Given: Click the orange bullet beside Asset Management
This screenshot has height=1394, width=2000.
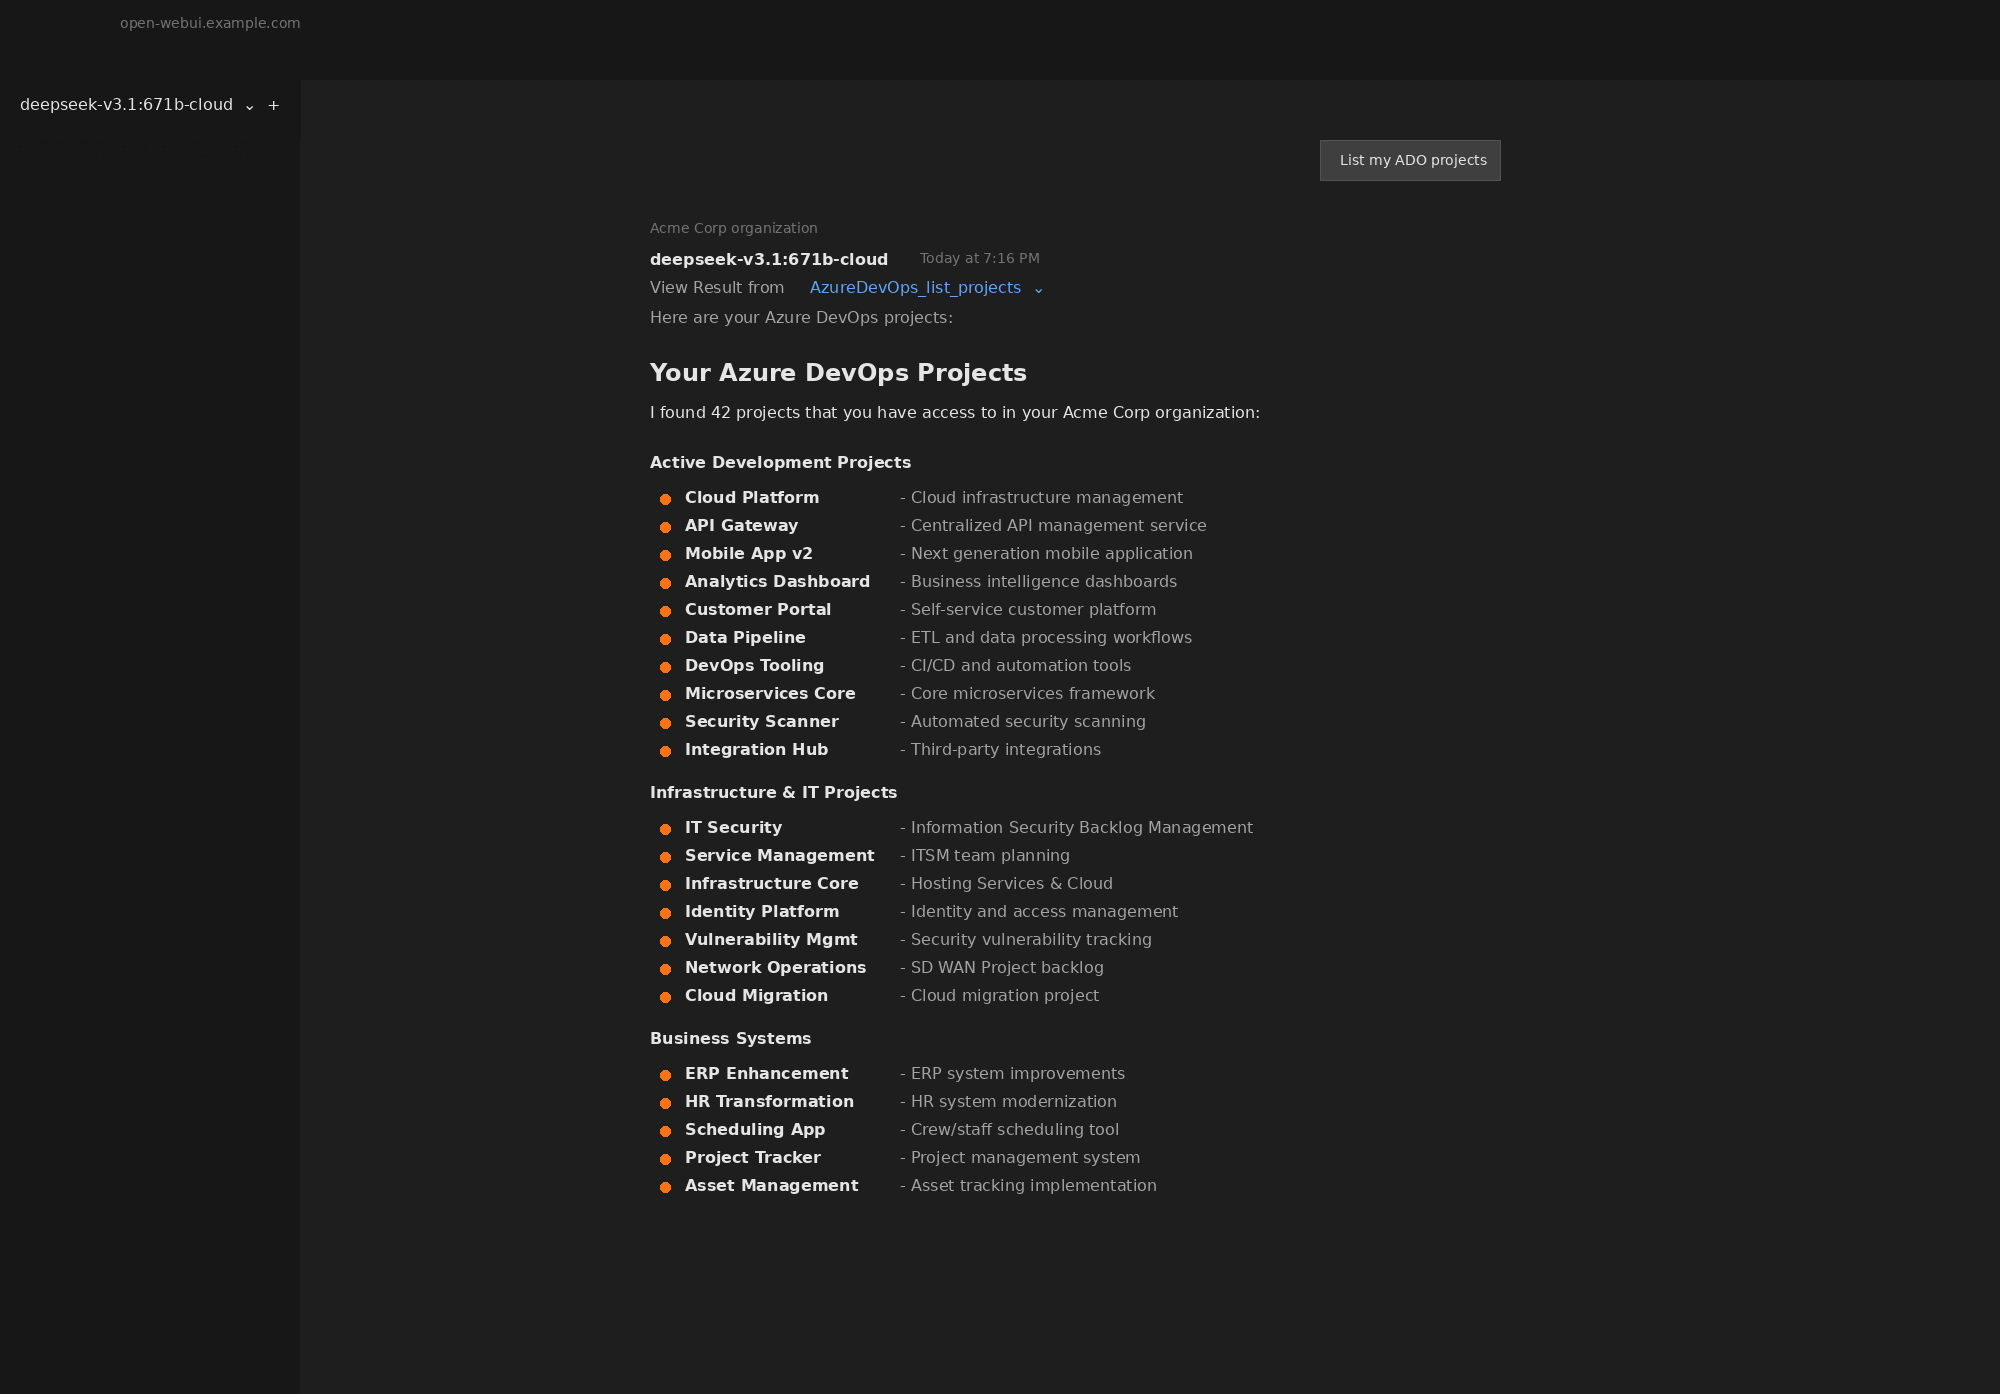Looking at the screenshot, I should pyautogui.click(x=666, y=1186).
